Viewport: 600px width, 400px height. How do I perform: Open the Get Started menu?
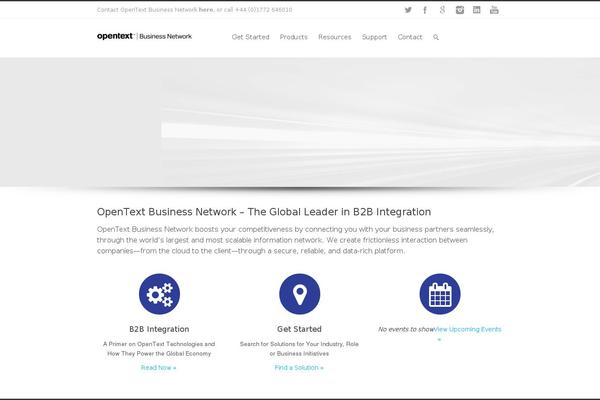(x=251, y=37)
